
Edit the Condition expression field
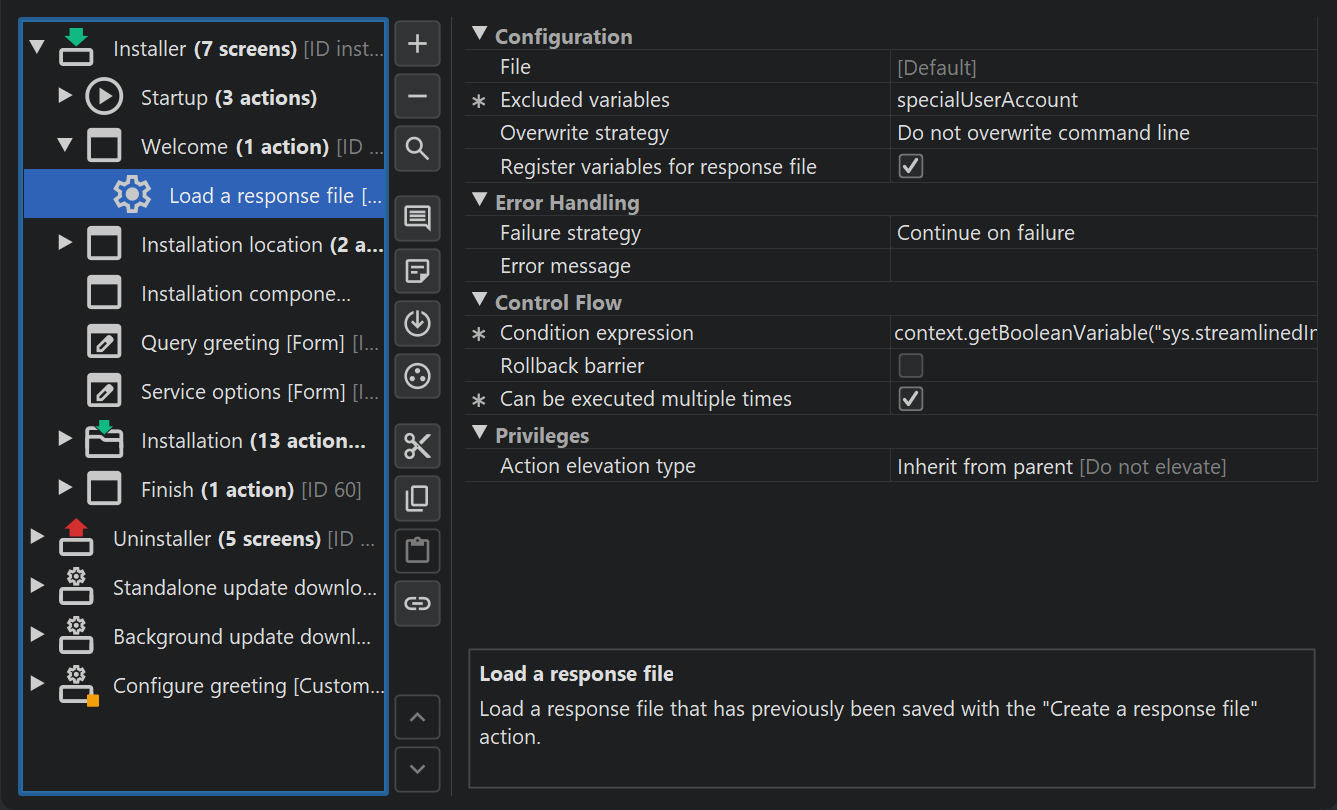(1100, 333)
